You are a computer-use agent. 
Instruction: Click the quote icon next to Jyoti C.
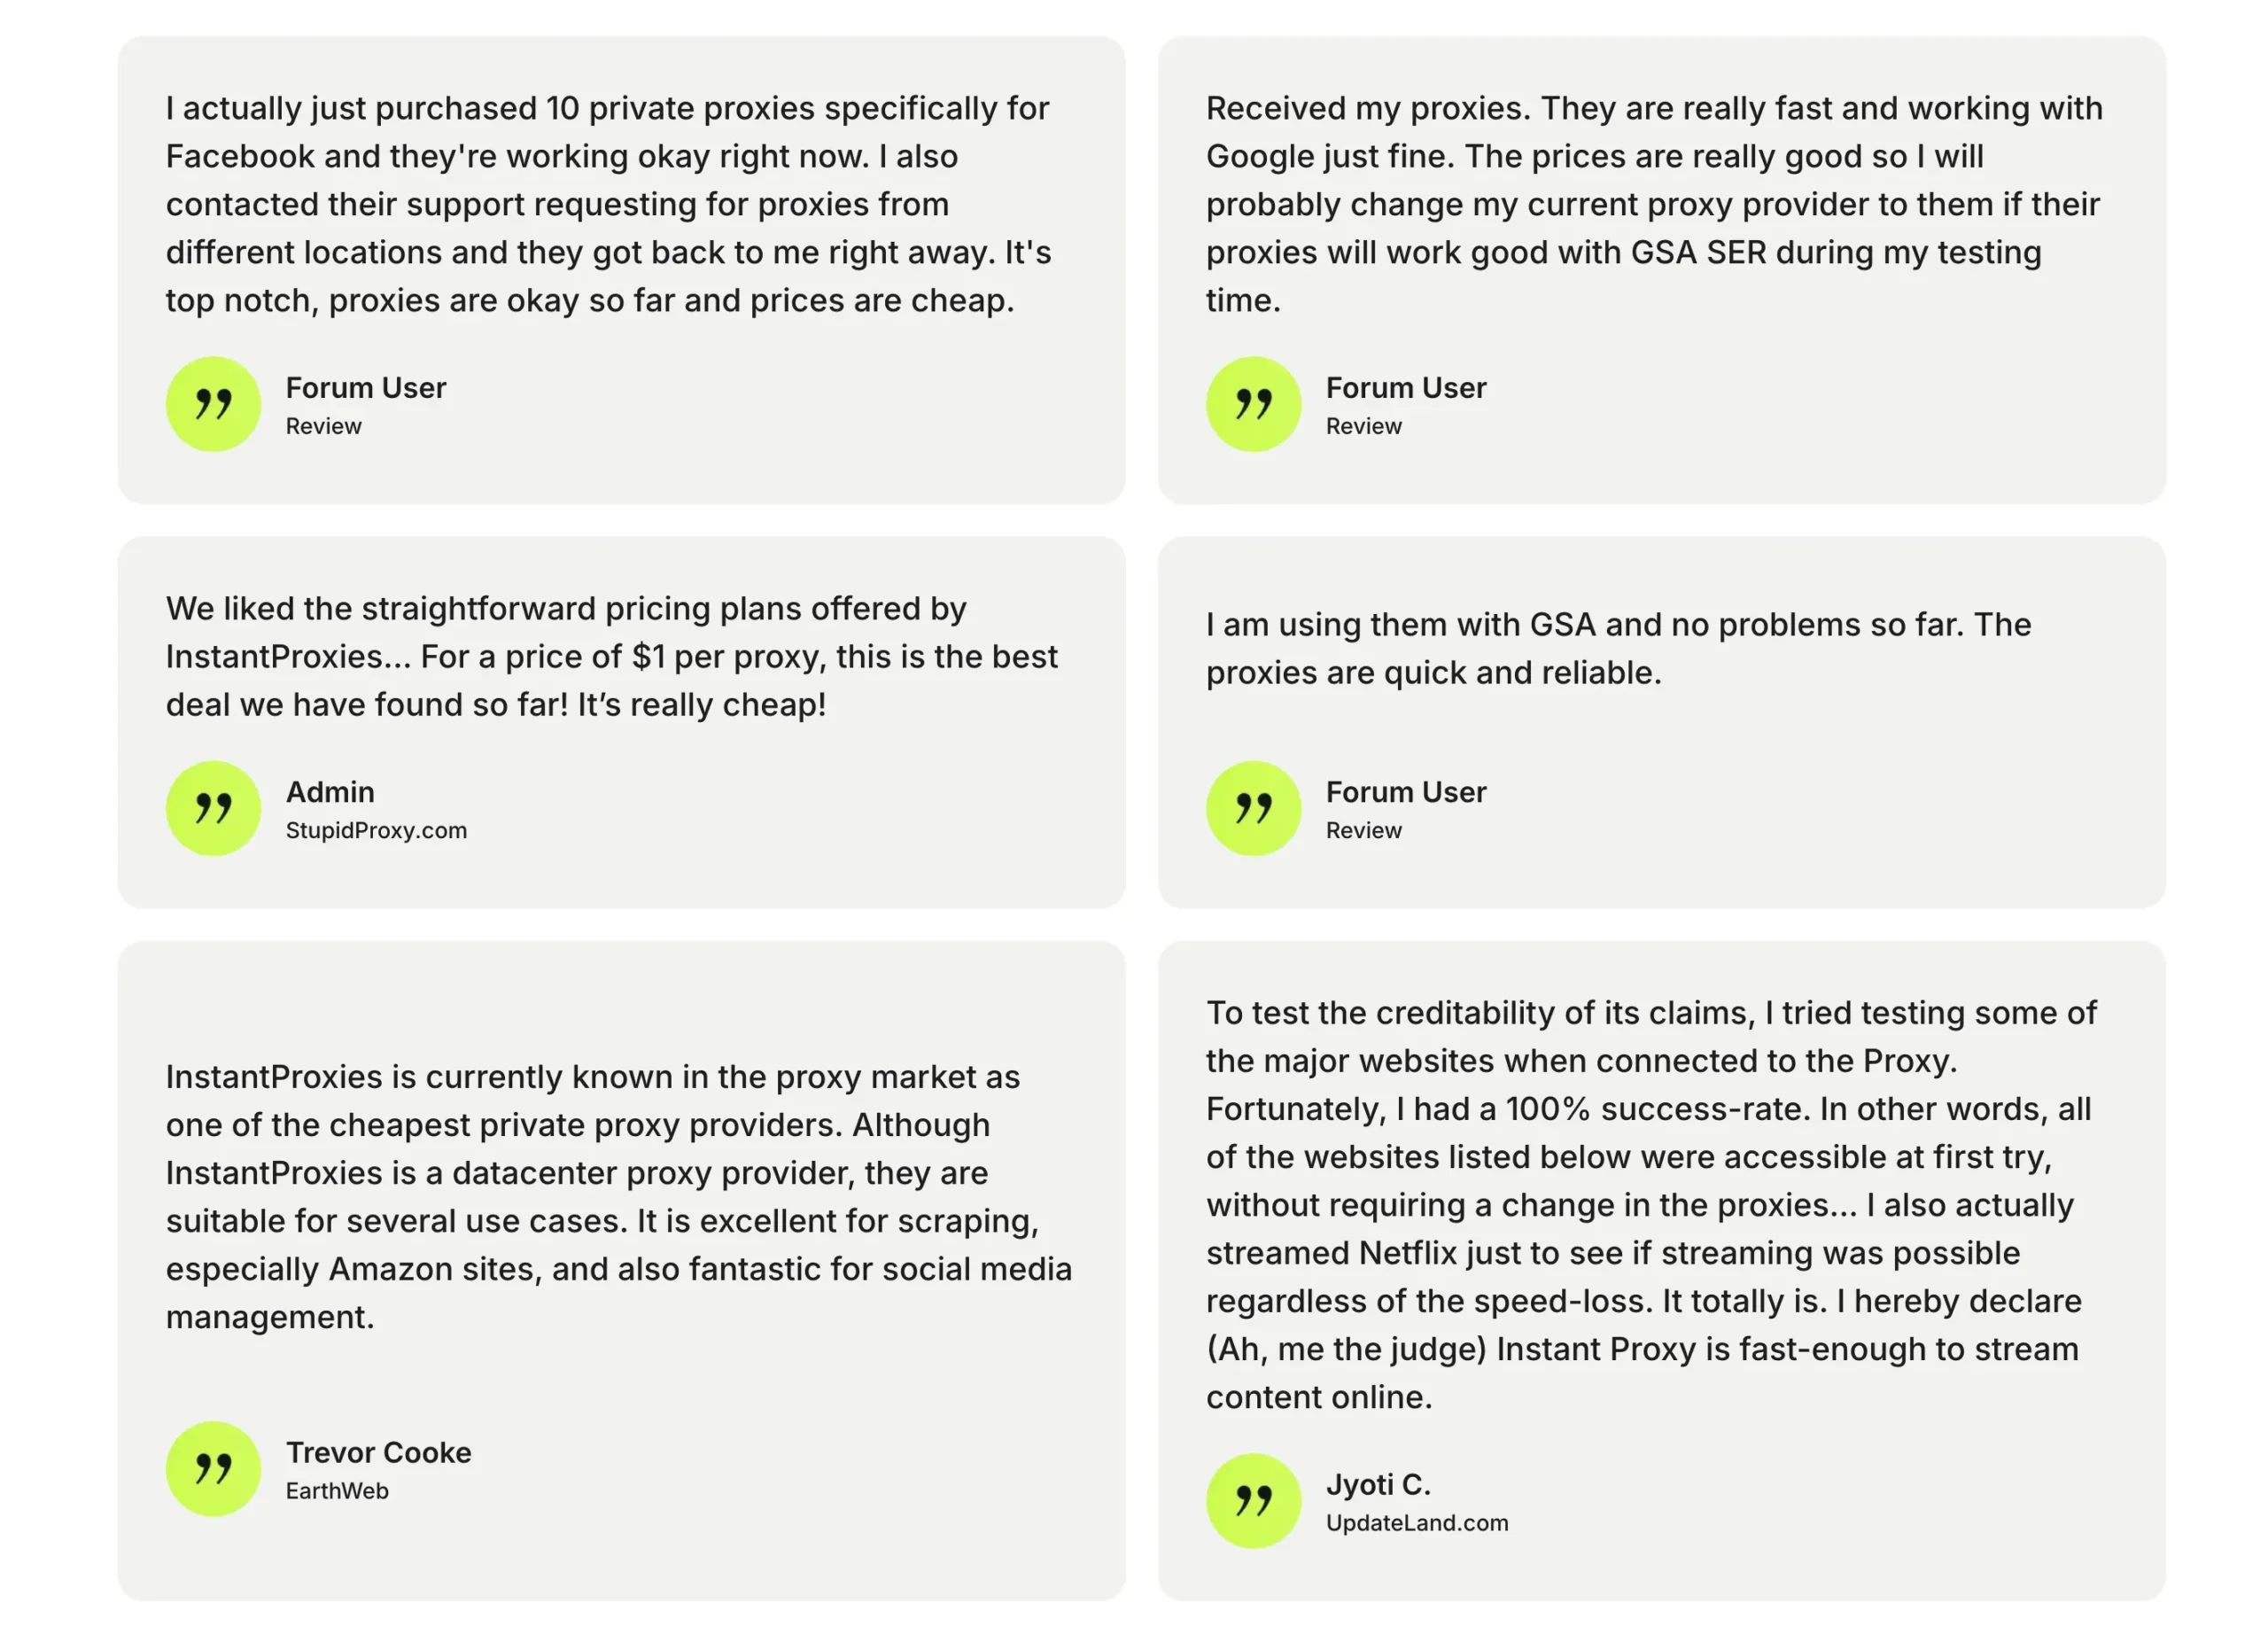1253,1500
